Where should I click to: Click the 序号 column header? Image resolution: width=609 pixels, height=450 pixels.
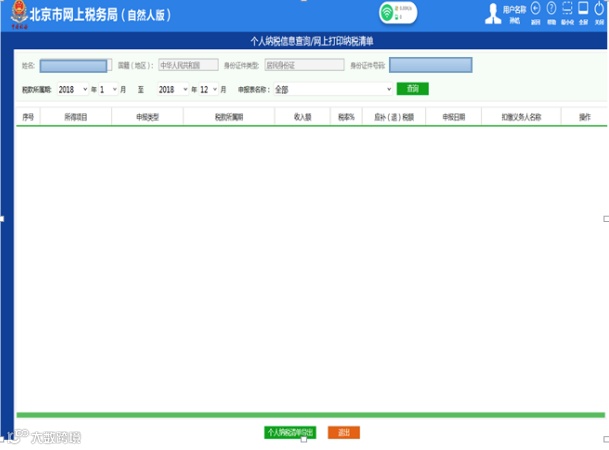click(x=28, y=117)
